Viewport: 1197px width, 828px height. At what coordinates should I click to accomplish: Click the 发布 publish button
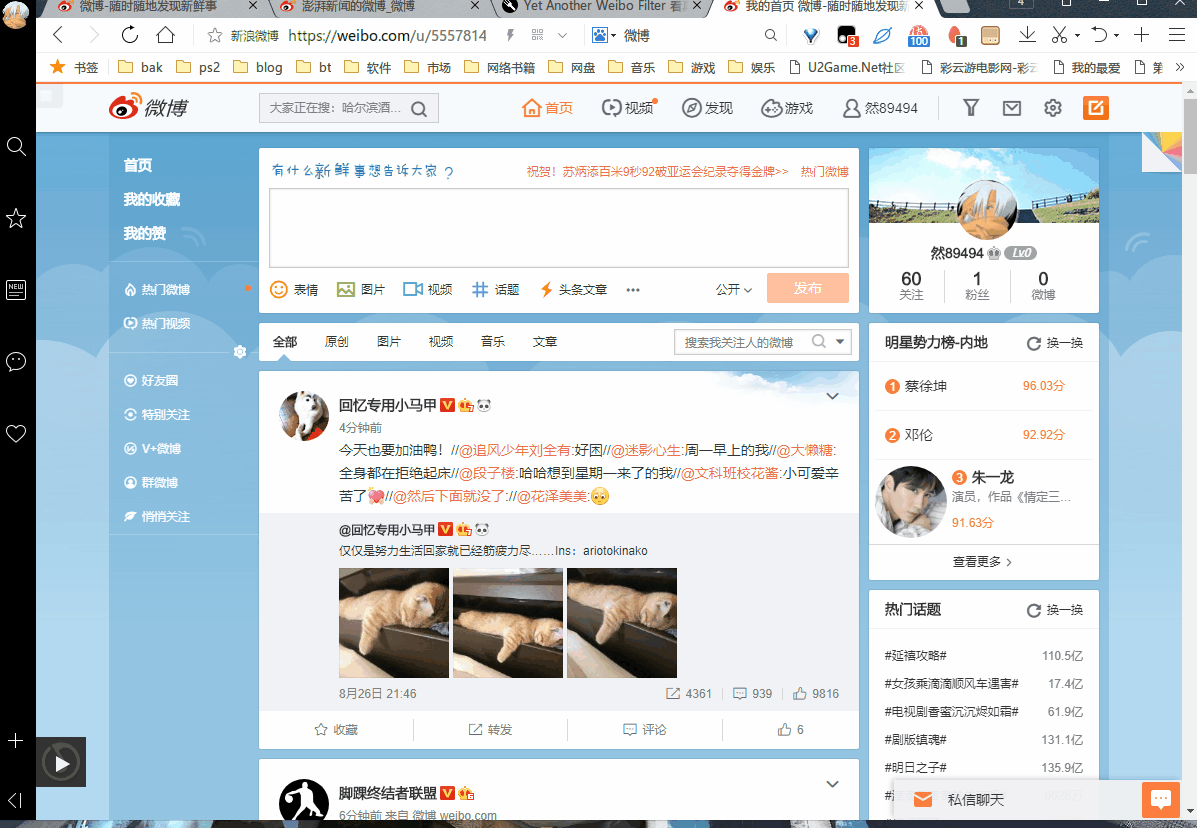tap(807, 288)
